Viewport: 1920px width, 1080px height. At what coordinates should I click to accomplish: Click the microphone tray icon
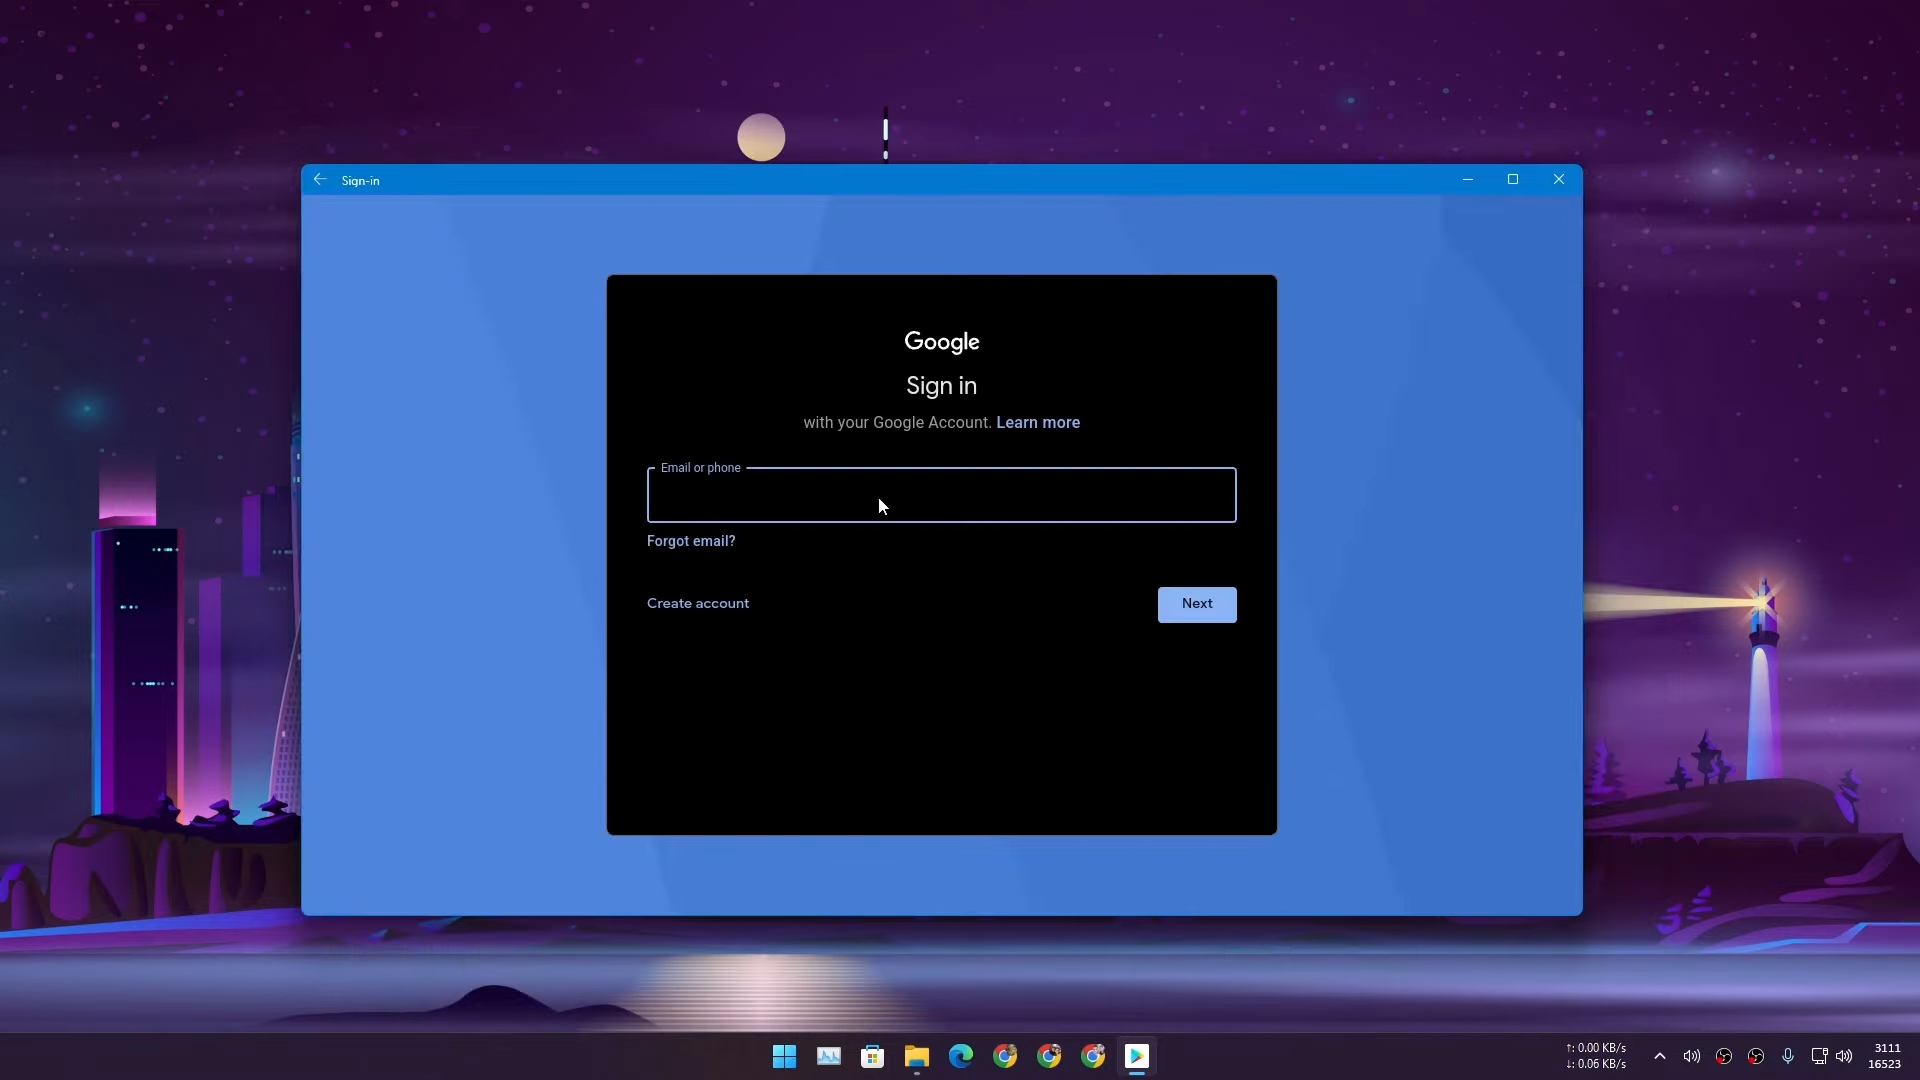click(x=1788, y=1056)
